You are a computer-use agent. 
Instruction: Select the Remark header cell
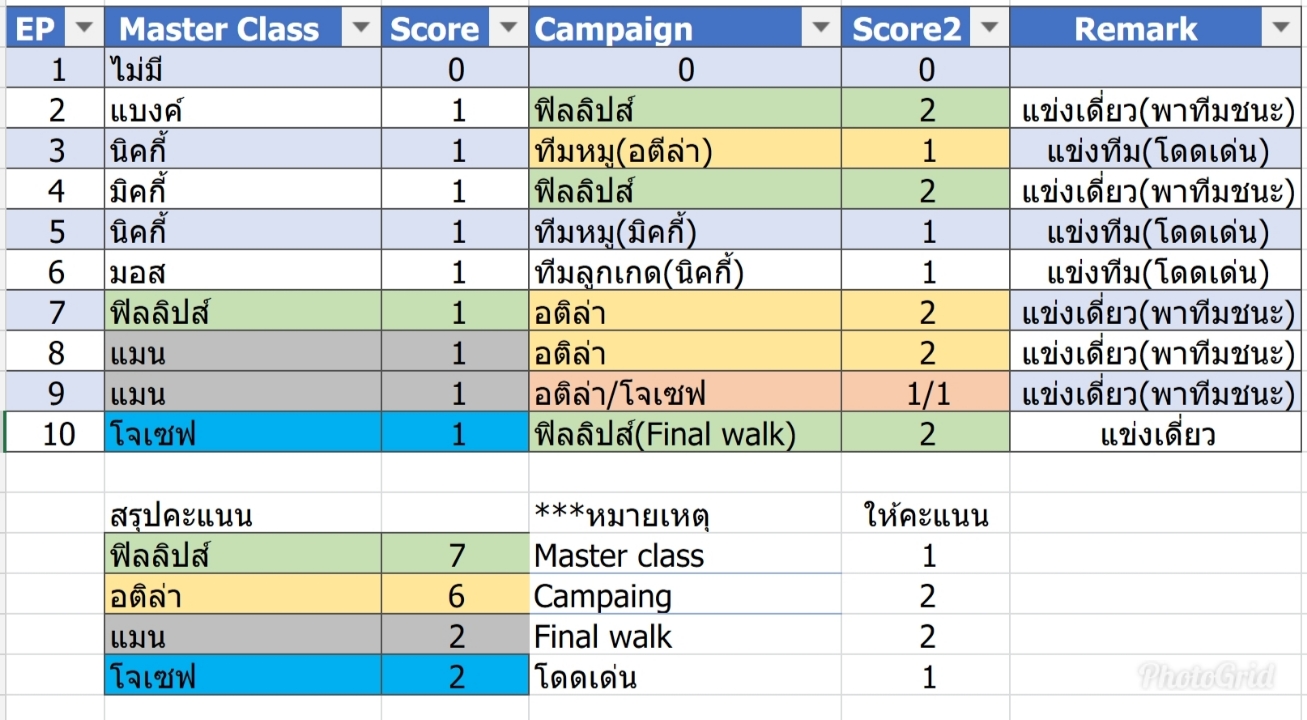[1156, 29]
